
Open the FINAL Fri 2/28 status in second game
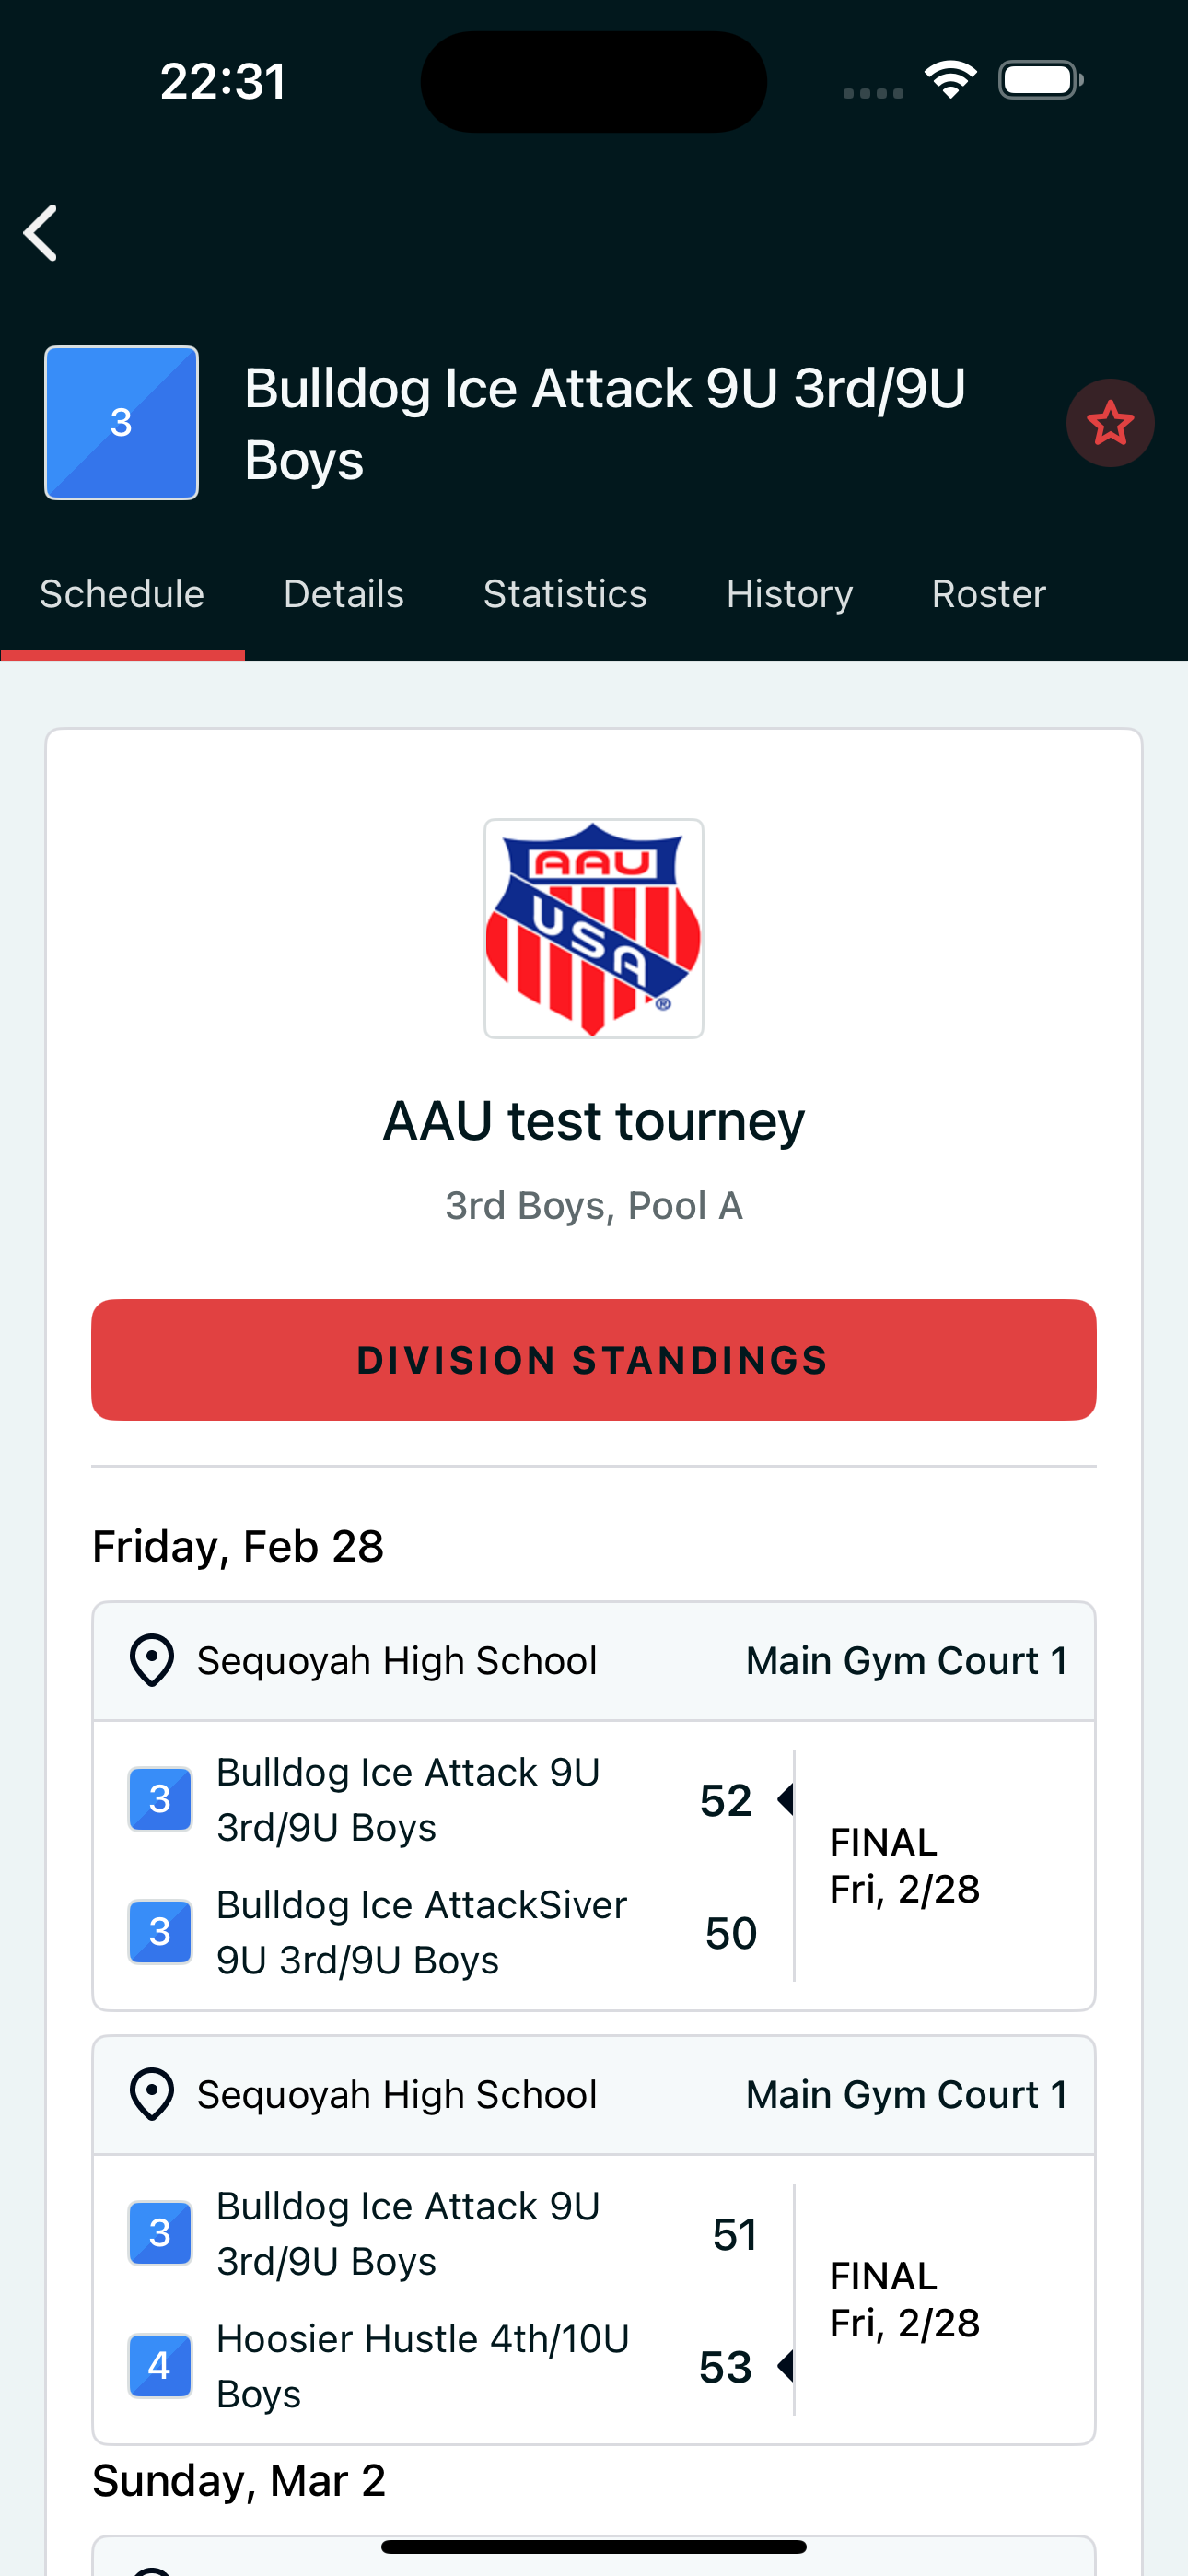905,2299
